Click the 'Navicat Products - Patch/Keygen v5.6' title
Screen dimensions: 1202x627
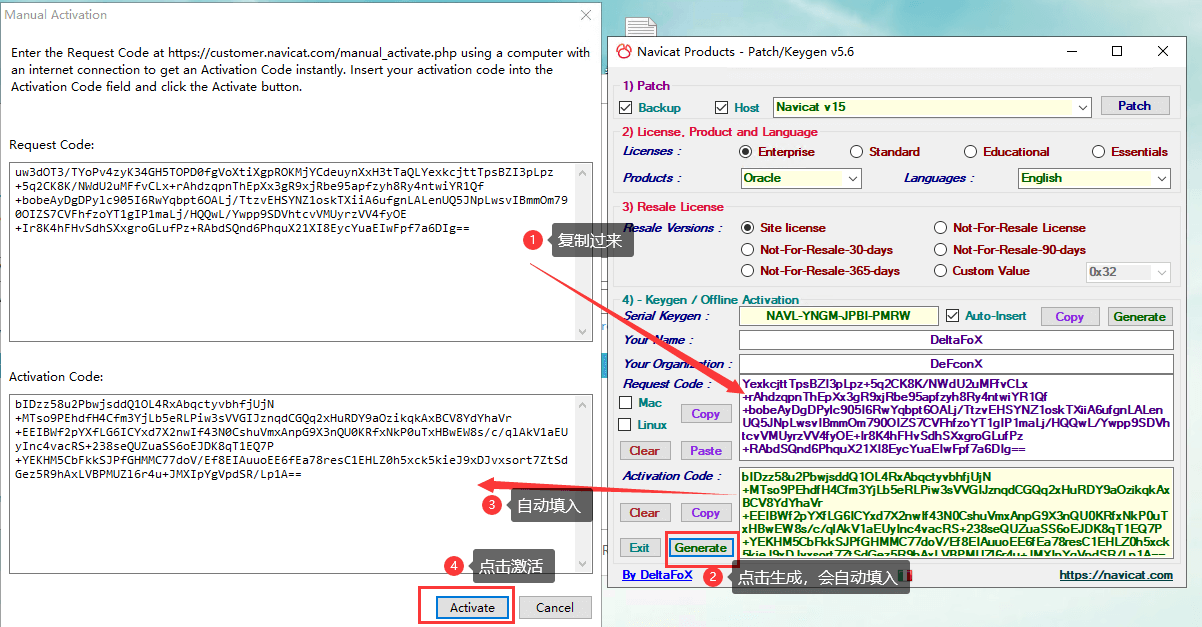(x=747, y=52)
